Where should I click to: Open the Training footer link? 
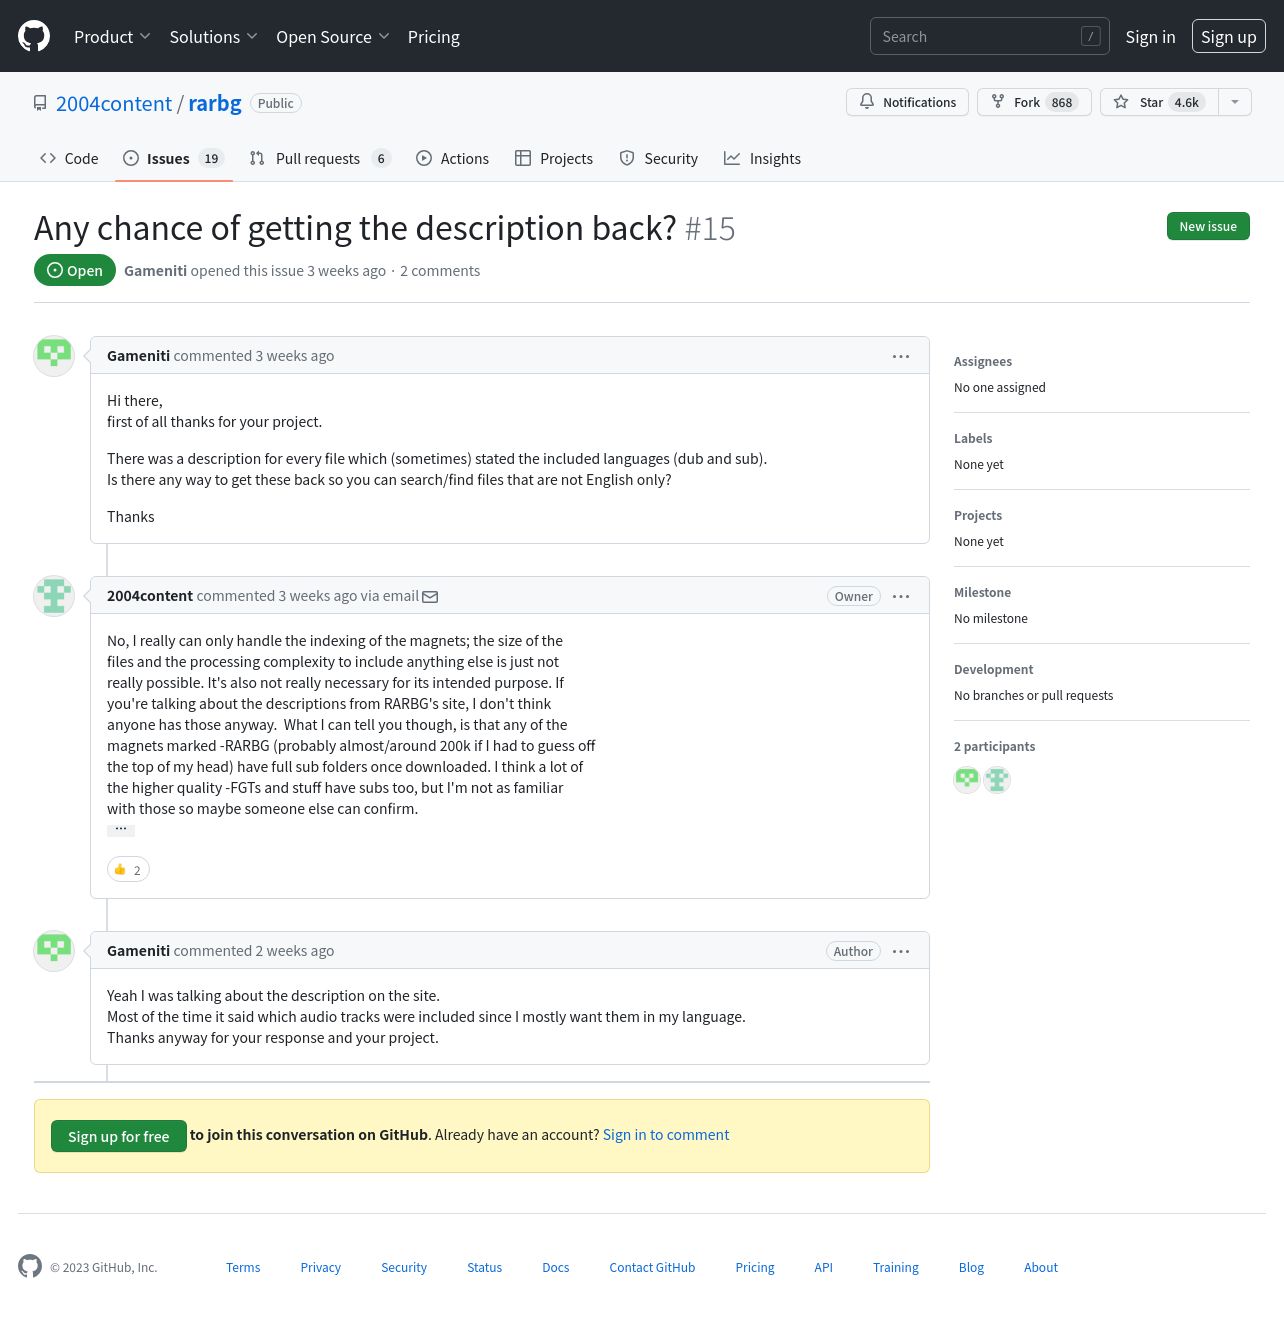[896, 1267]
